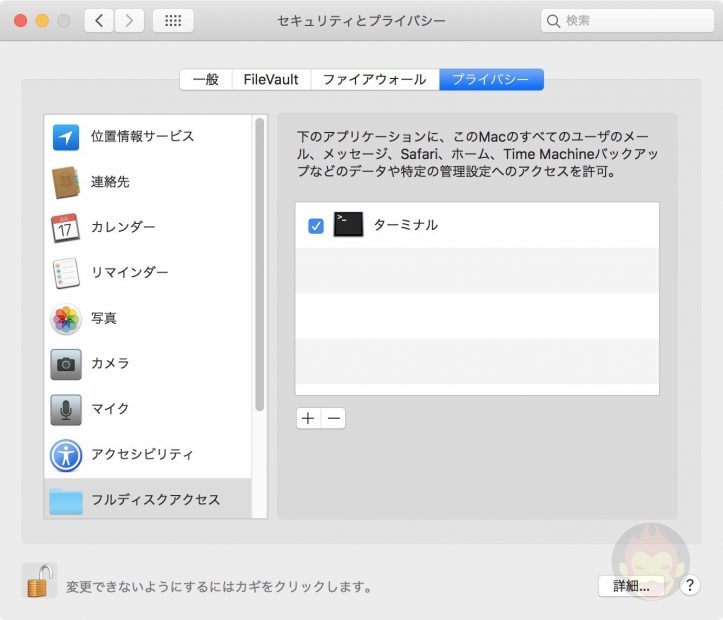Viewport: 723px width, 620px height.
Task: Select the location services arrow icon
Action: pos(66,137)
